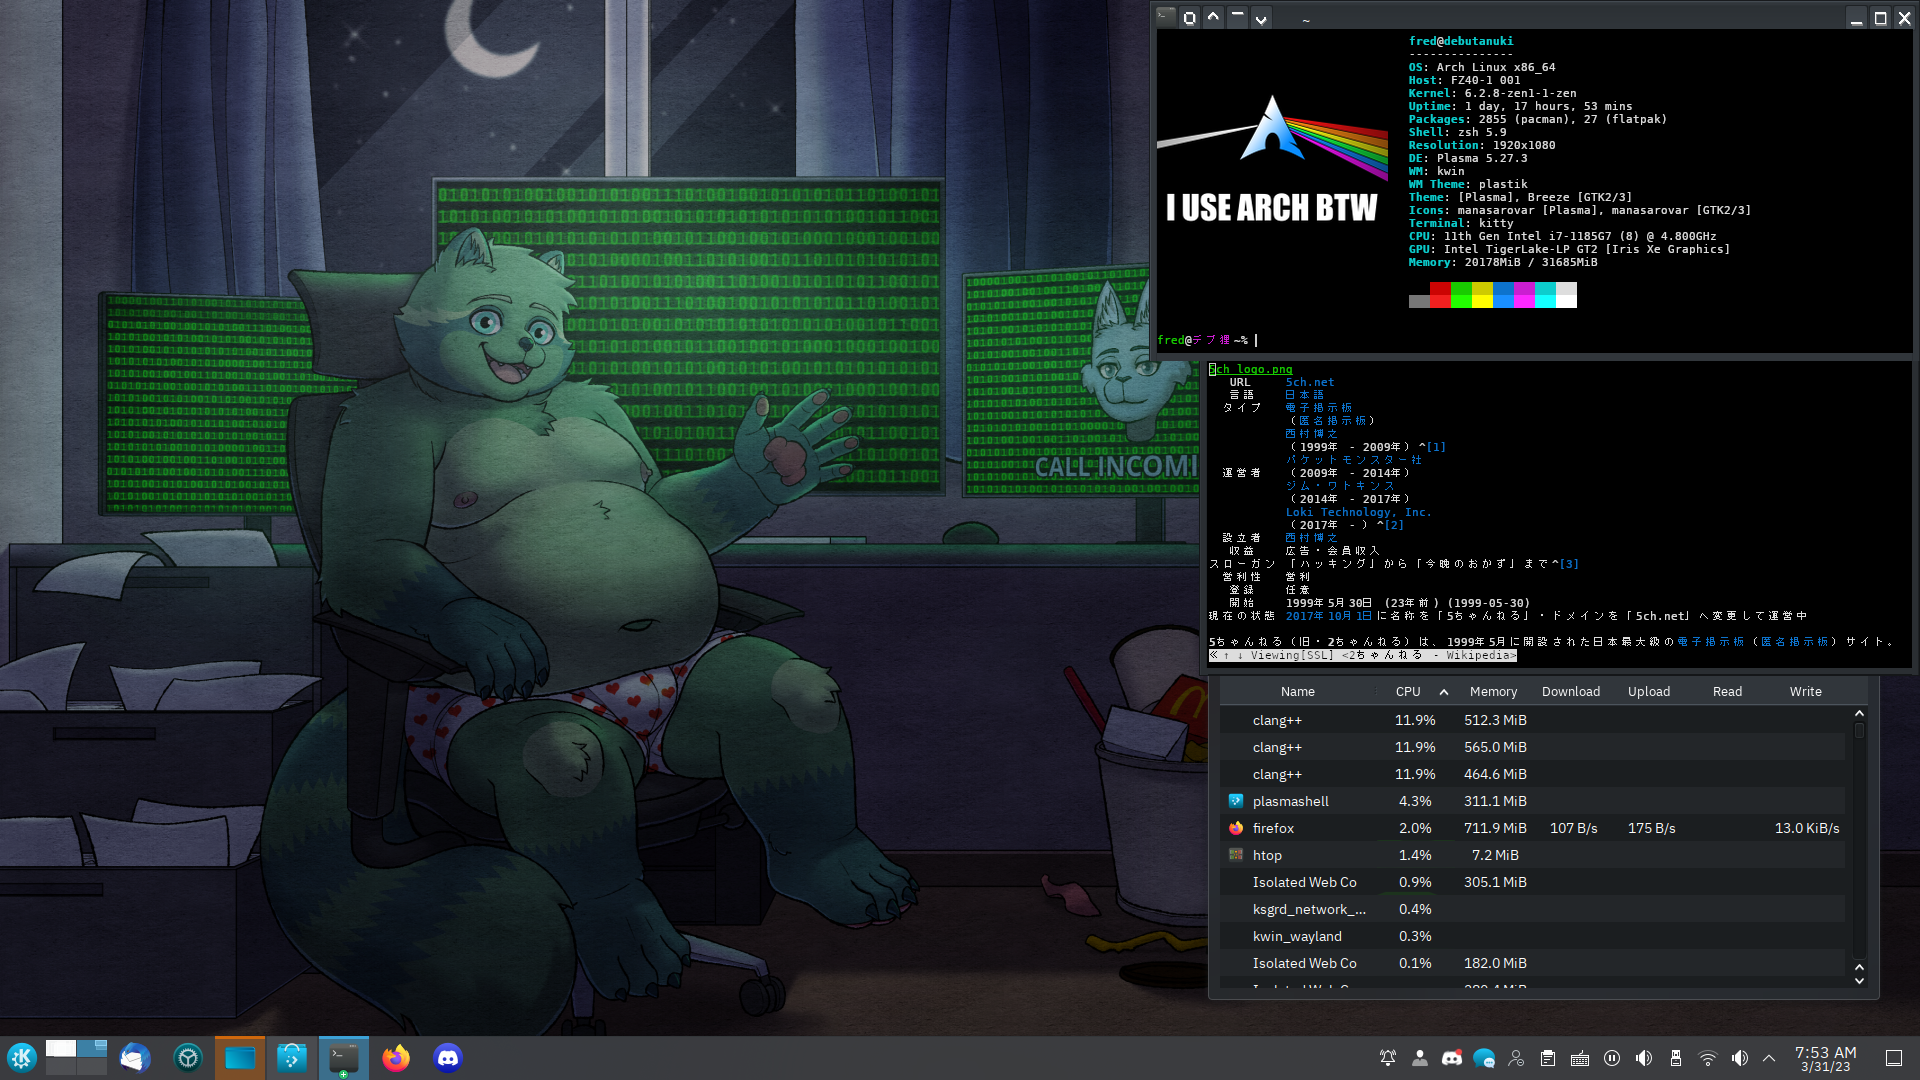
Task: Open the volume icon next to Wi-Fi
Action: (1740, 1058)
